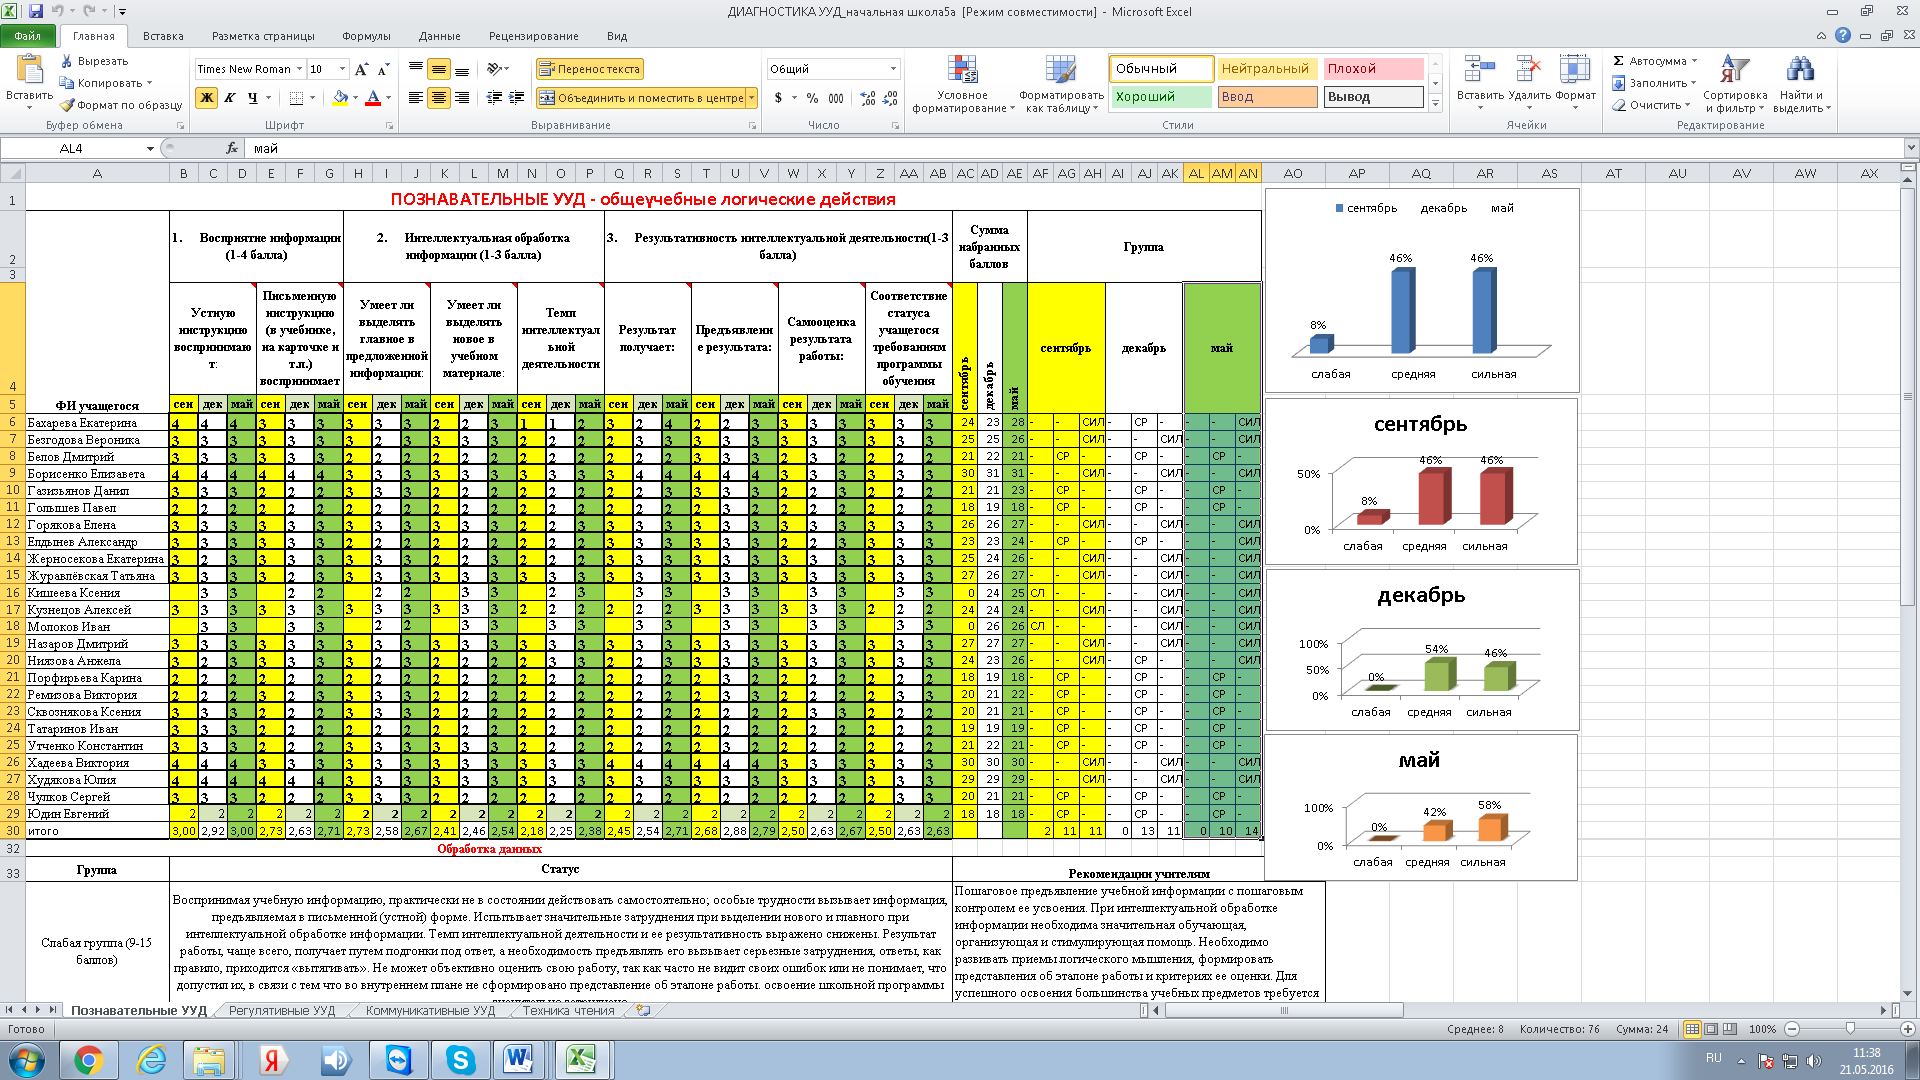This screenshot has width=1920, height=1080.
Task: Click the decrease decimal places icon
Action: click(890, 98)
